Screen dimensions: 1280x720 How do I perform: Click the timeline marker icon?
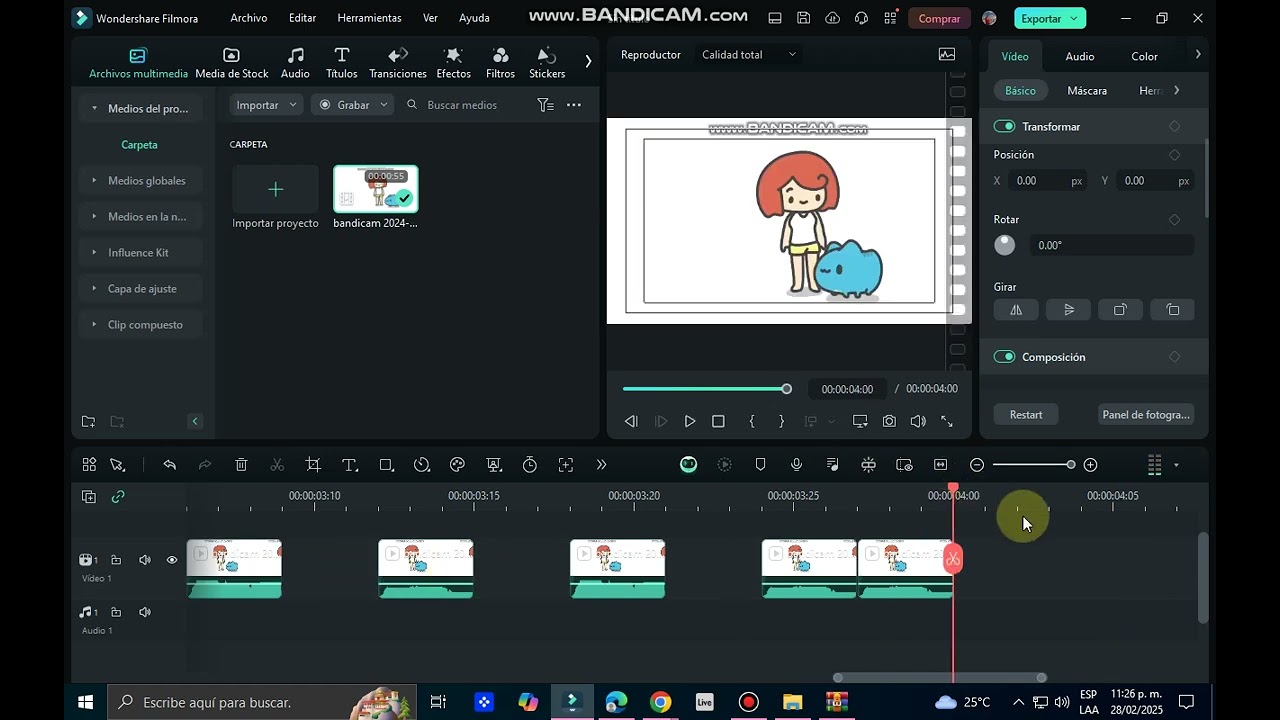[760, 465]
